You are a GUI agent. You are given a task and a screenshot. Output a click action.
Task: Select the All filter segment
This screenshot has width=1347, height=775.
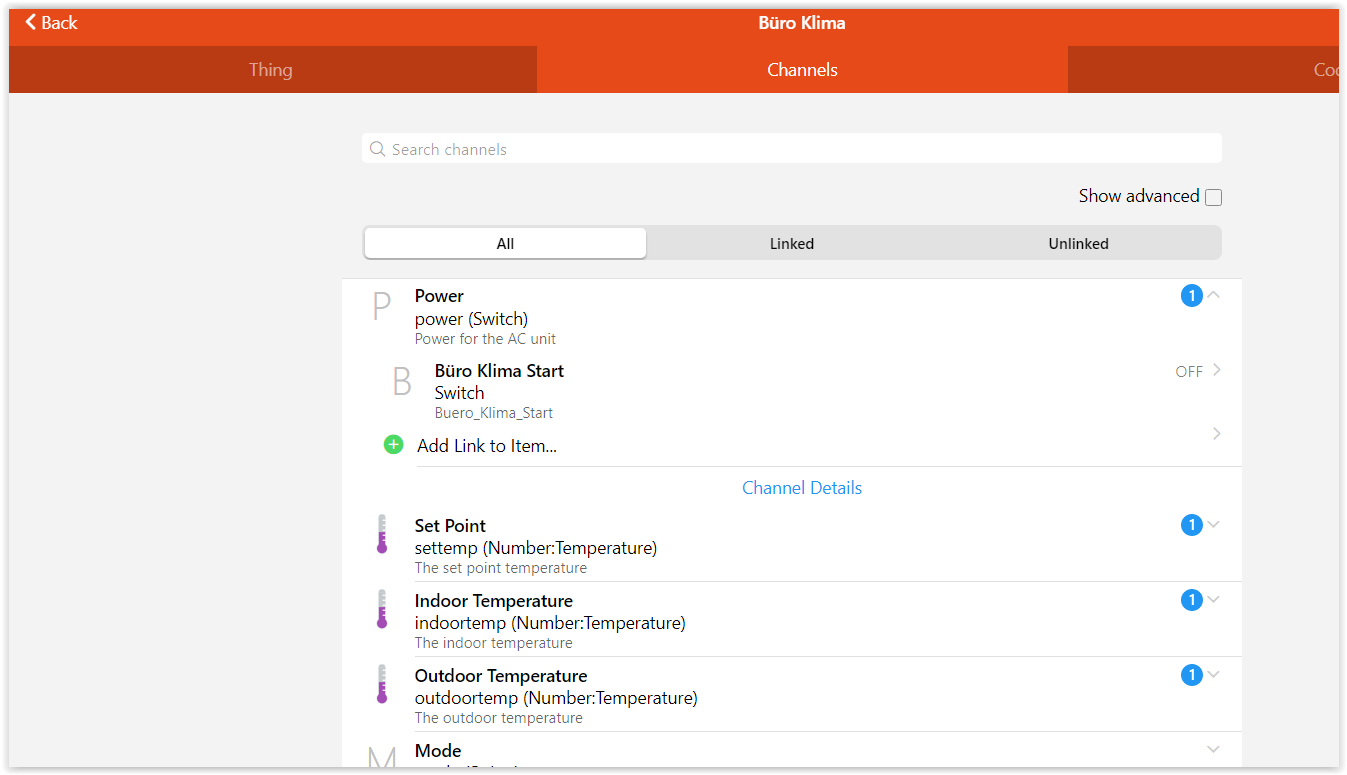click(505, 243)
